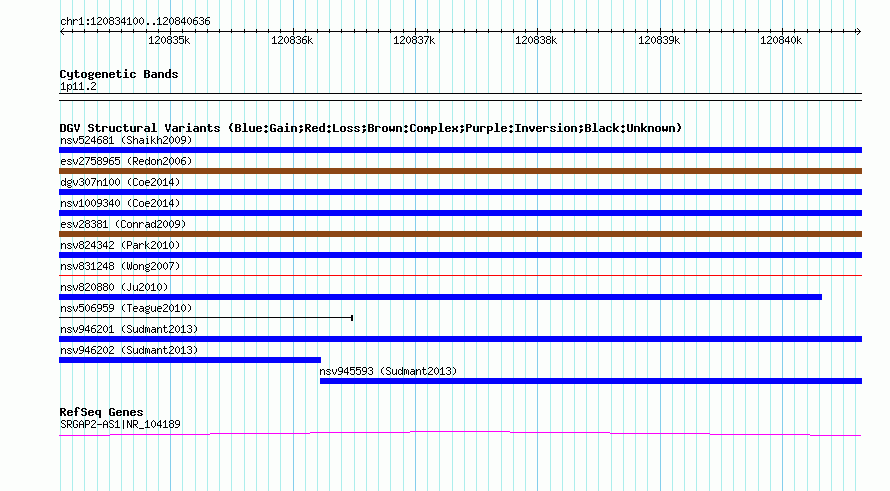
Task: Click the ruler's right arrowhead
Action: (859, 32)
